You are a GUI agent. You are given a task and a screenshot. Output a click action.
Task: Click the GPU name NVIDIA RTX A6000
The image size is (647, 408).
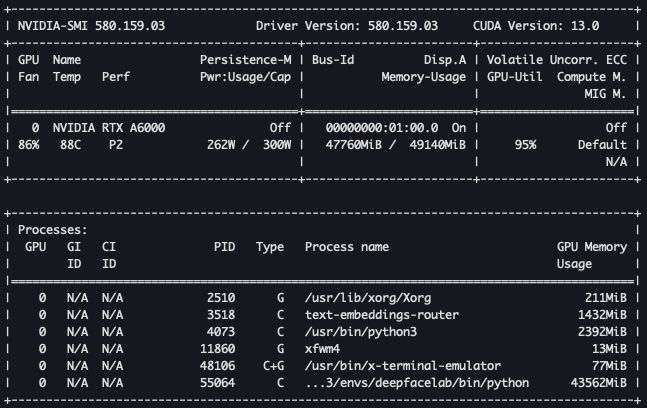coord(109,128)
